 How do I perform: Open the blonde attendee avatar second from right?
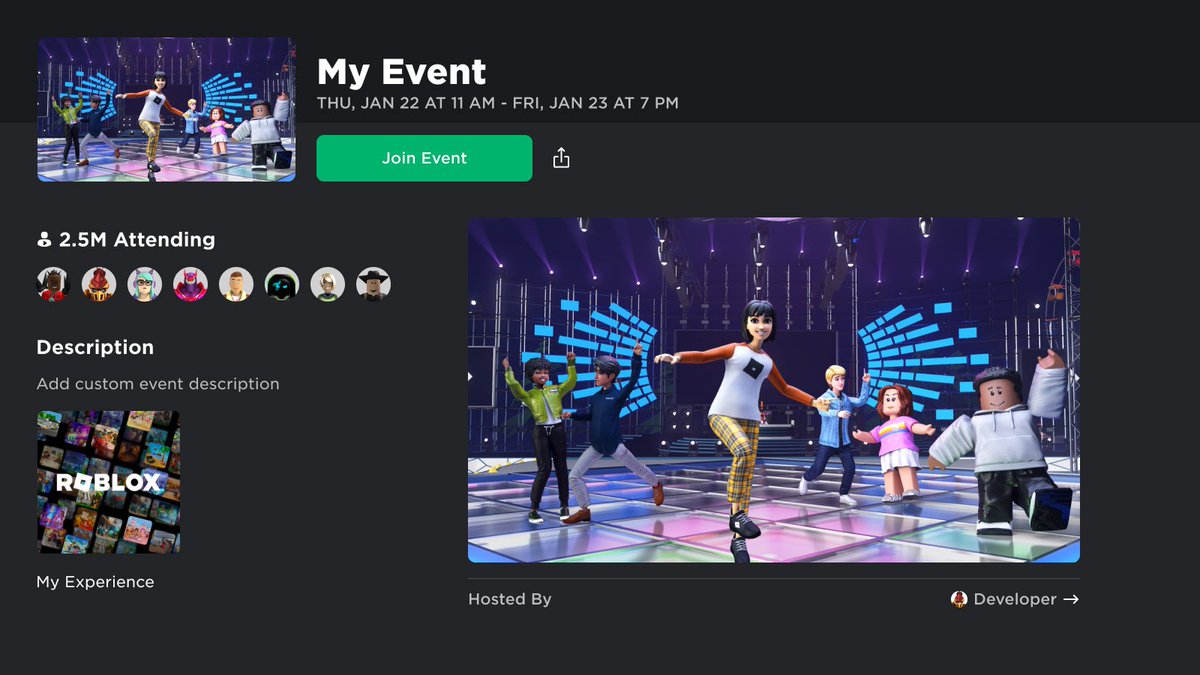pos(328,283)
